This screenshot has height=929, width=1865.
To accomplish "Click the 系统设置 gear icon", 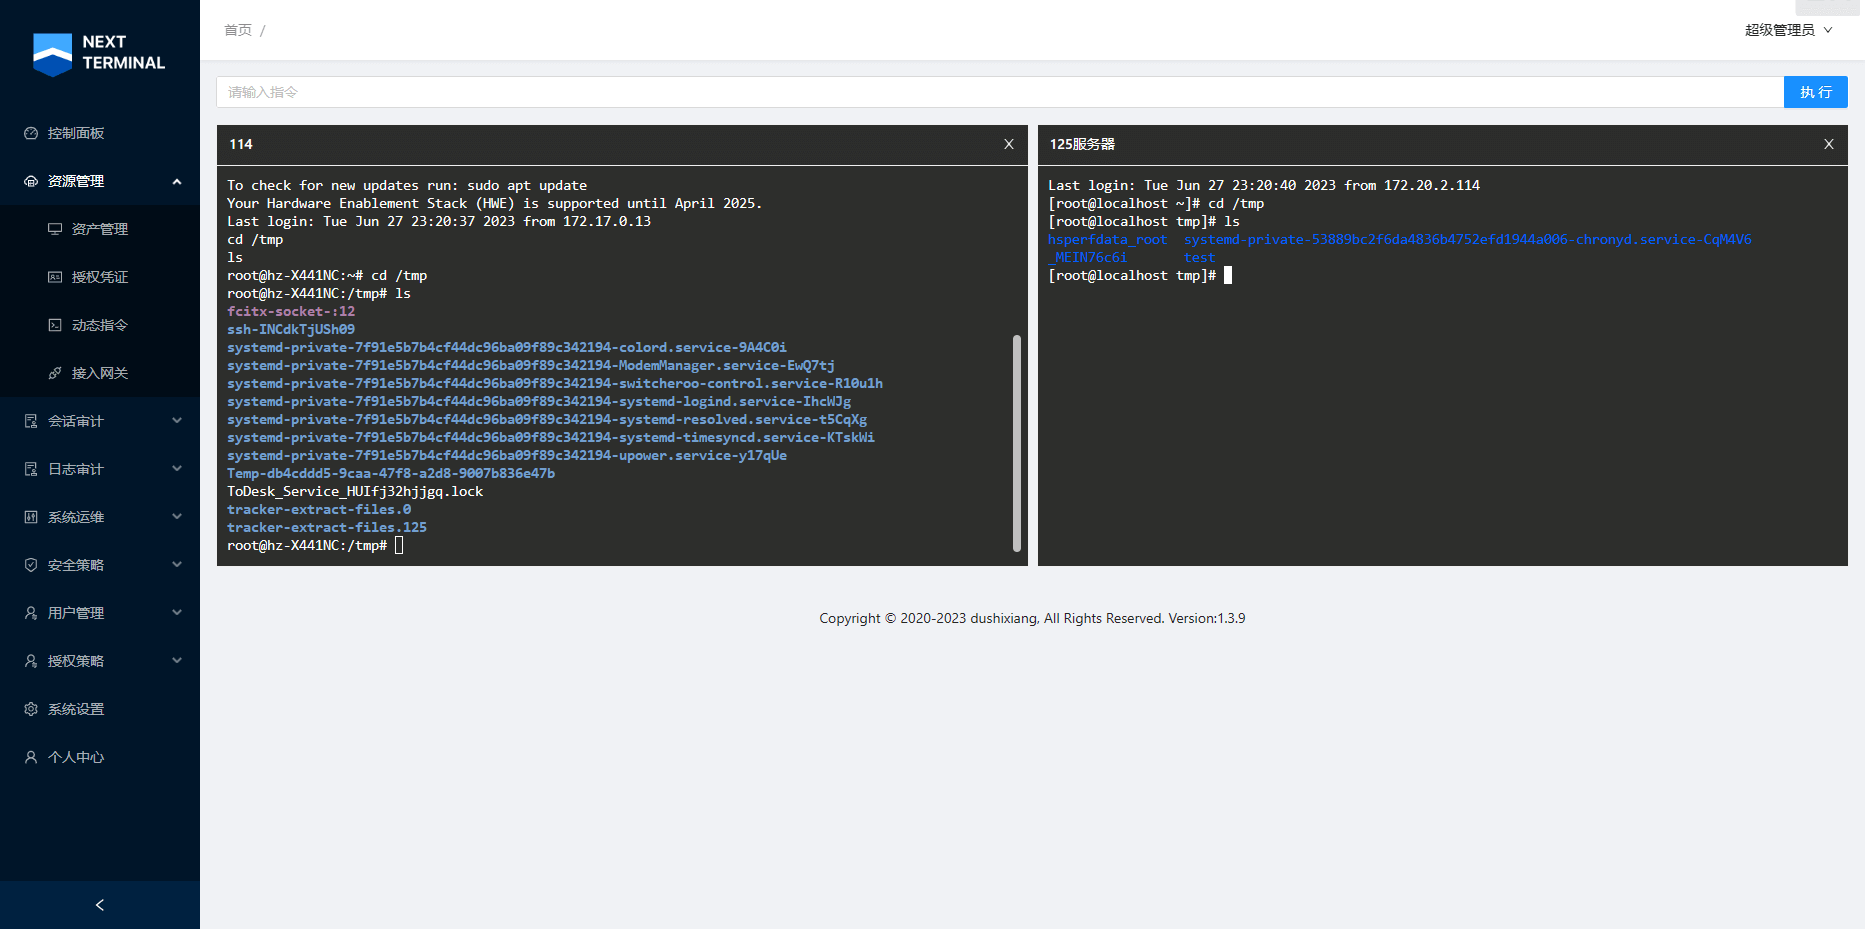I will point(31,709).
